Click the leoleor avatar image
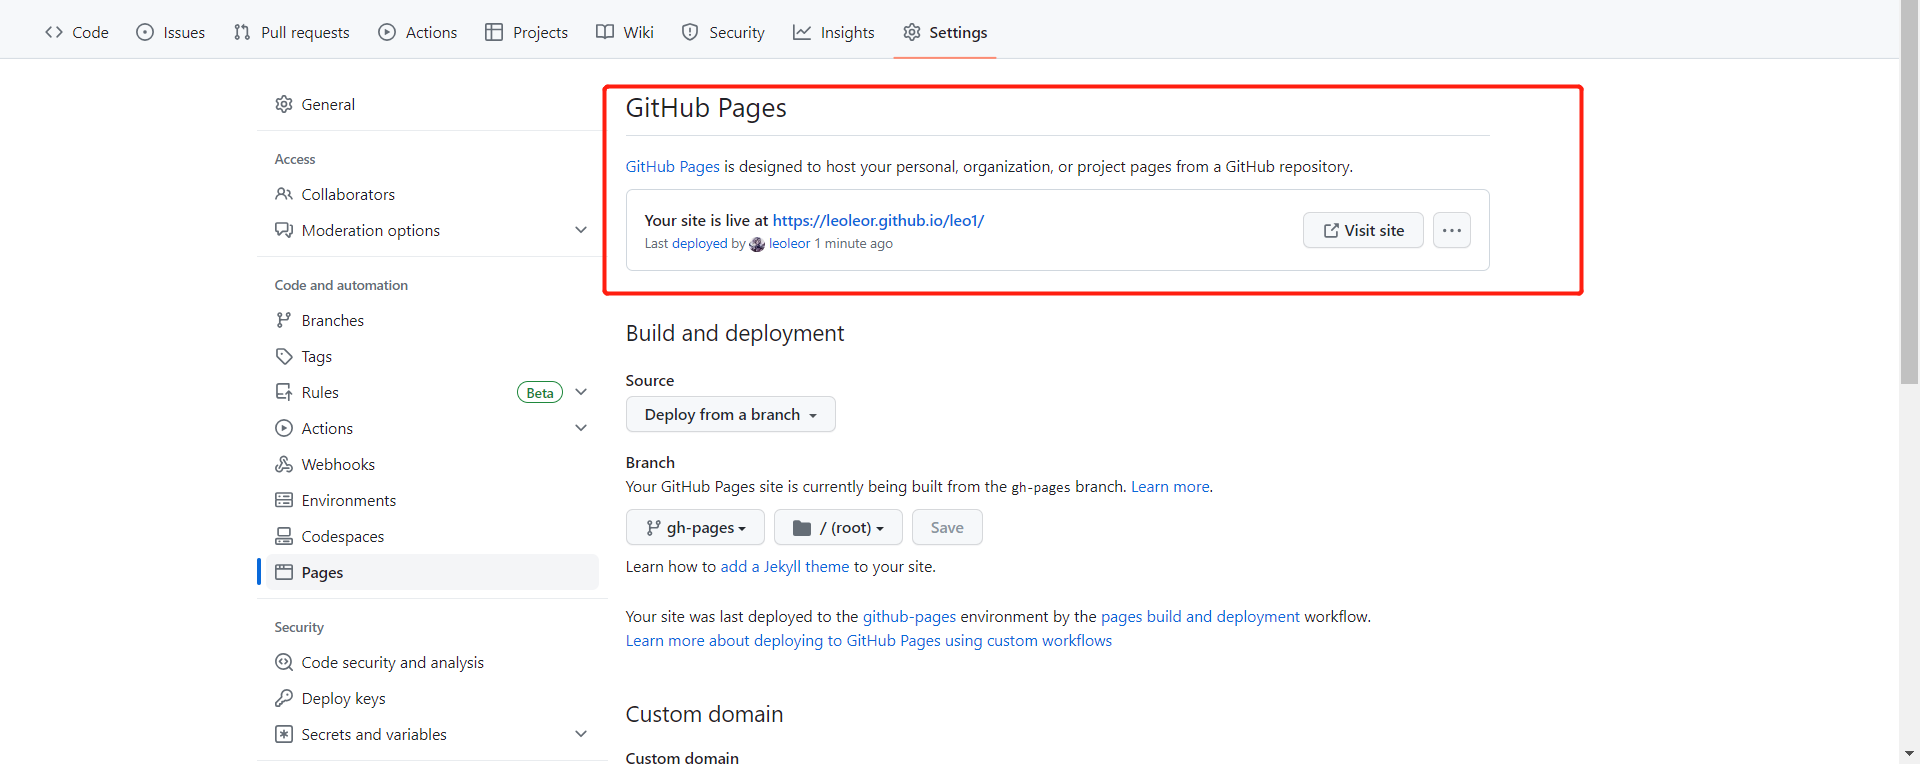The image size is (1920, 764). (757, 244)
